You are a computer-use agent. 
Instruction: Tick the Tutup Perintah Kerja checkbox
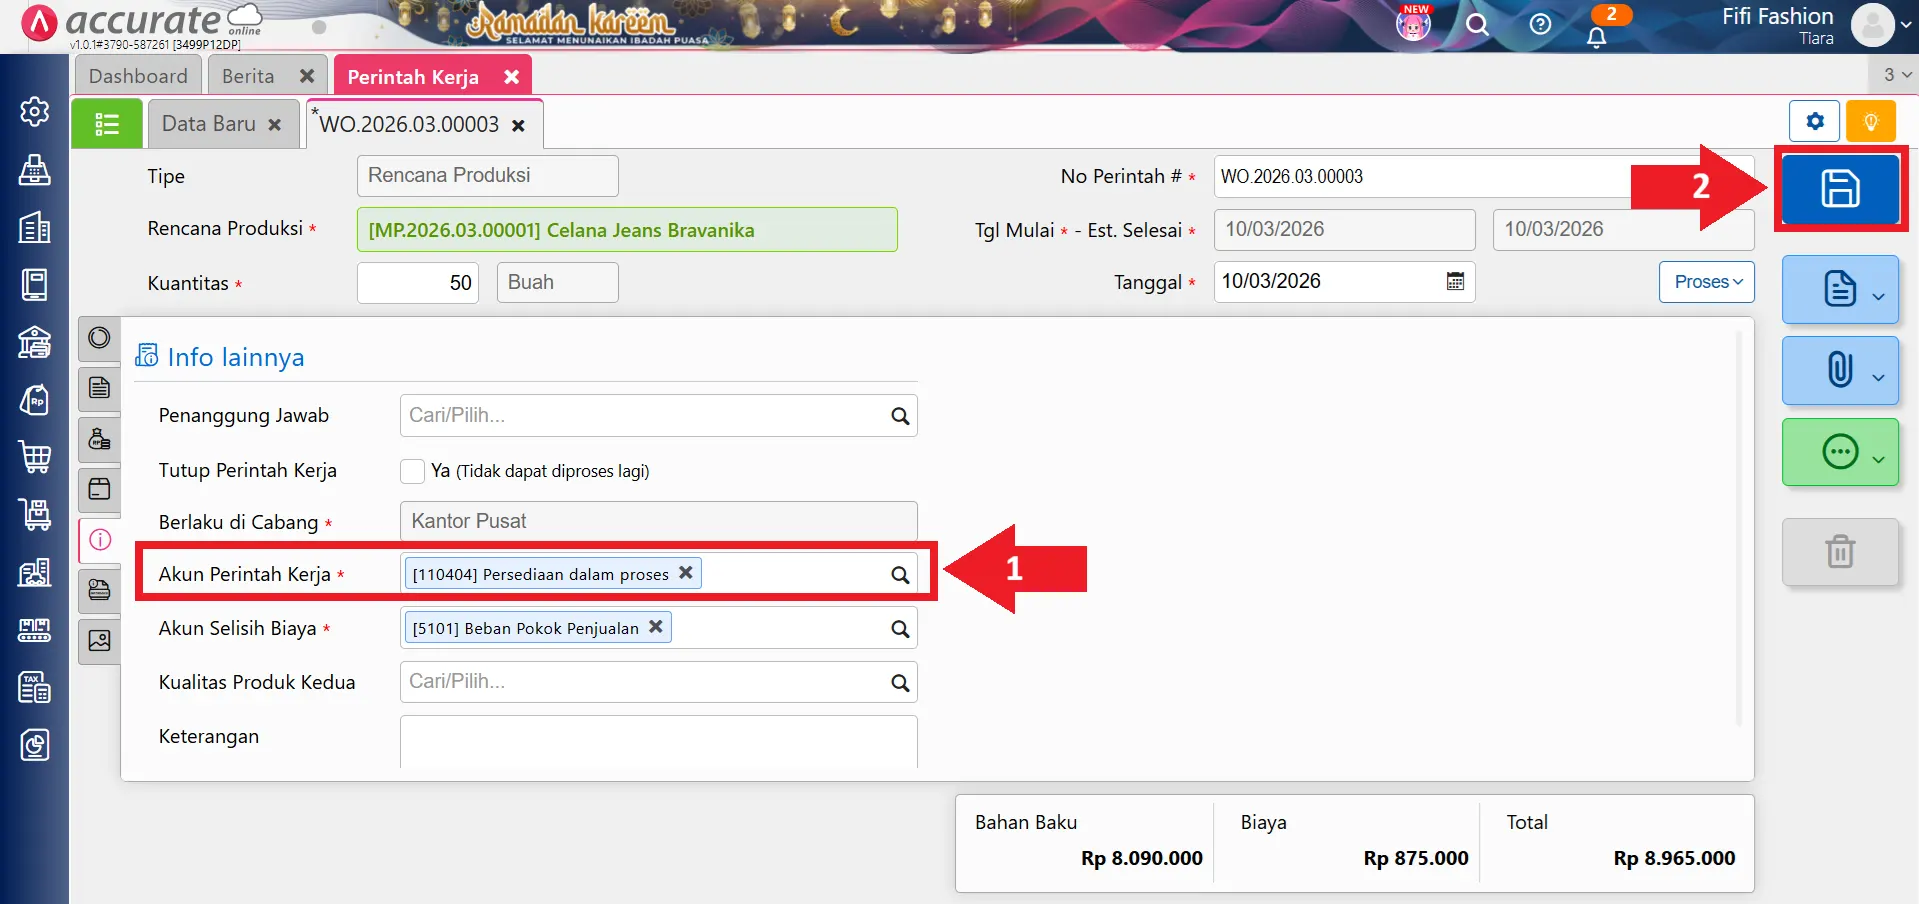click(x=412, y=471)
